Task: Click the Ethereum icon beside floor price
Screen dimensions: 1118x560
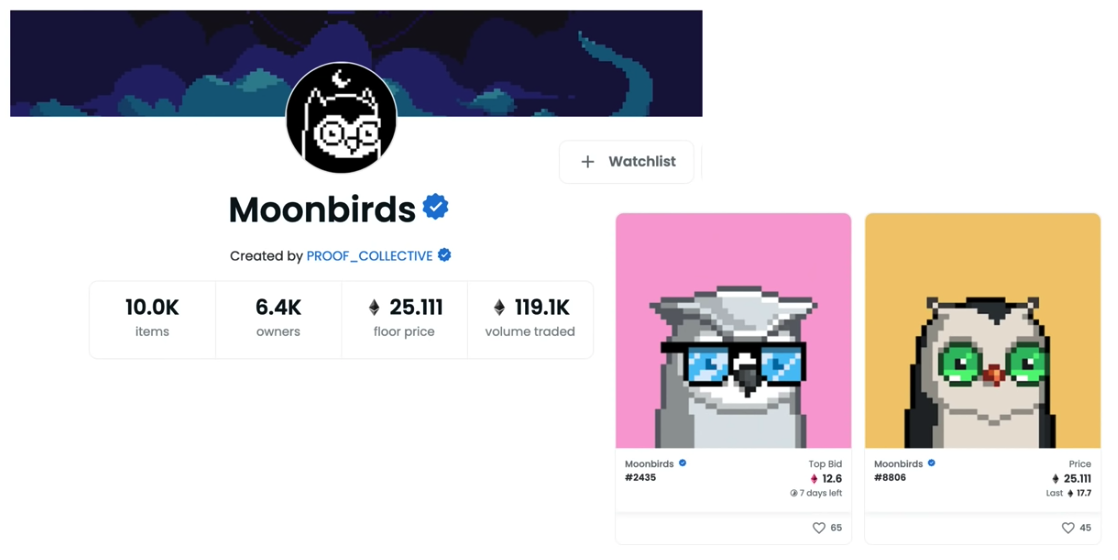Action: (x=374, y=307)
